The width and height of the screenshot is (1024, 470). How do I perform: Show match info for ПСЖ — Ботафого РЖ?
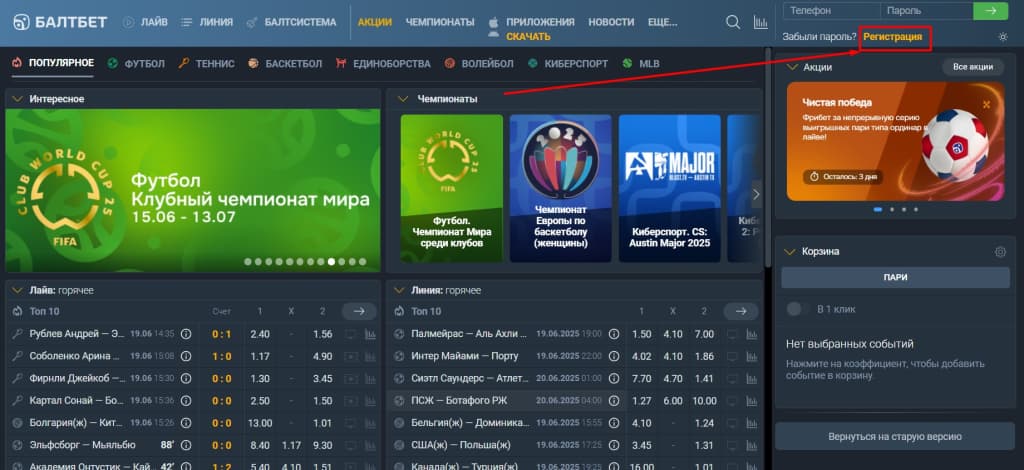pos(614,401)
